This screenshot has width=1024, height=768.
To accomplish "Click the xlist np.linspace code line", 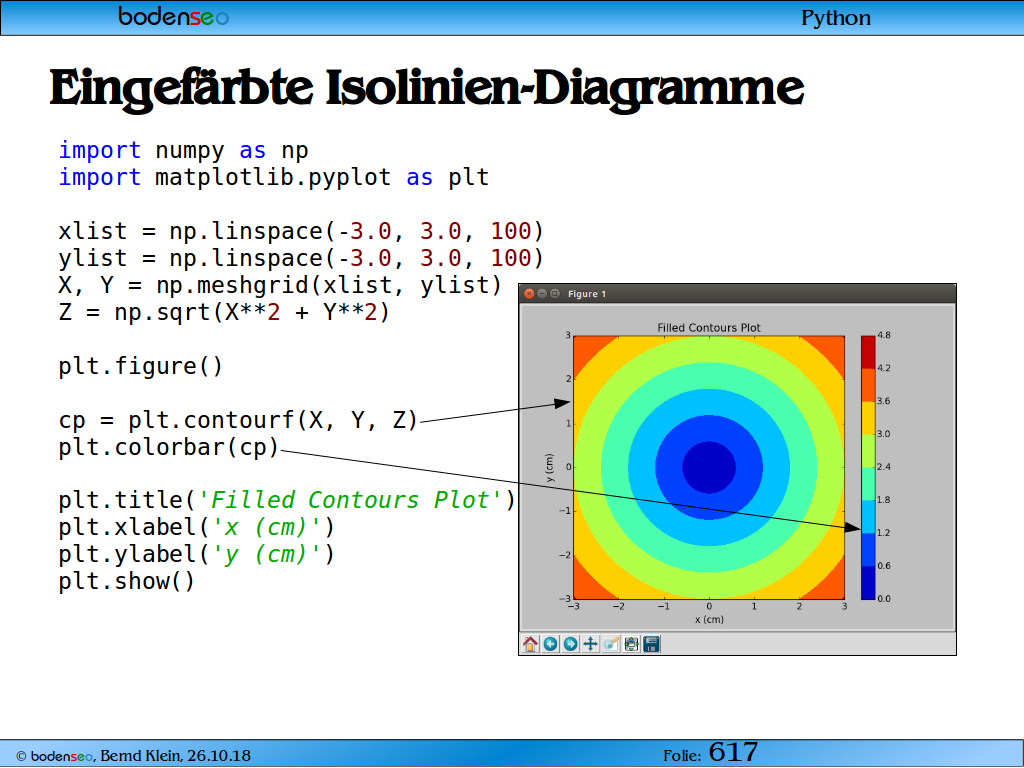I will (x=301, y=231).
